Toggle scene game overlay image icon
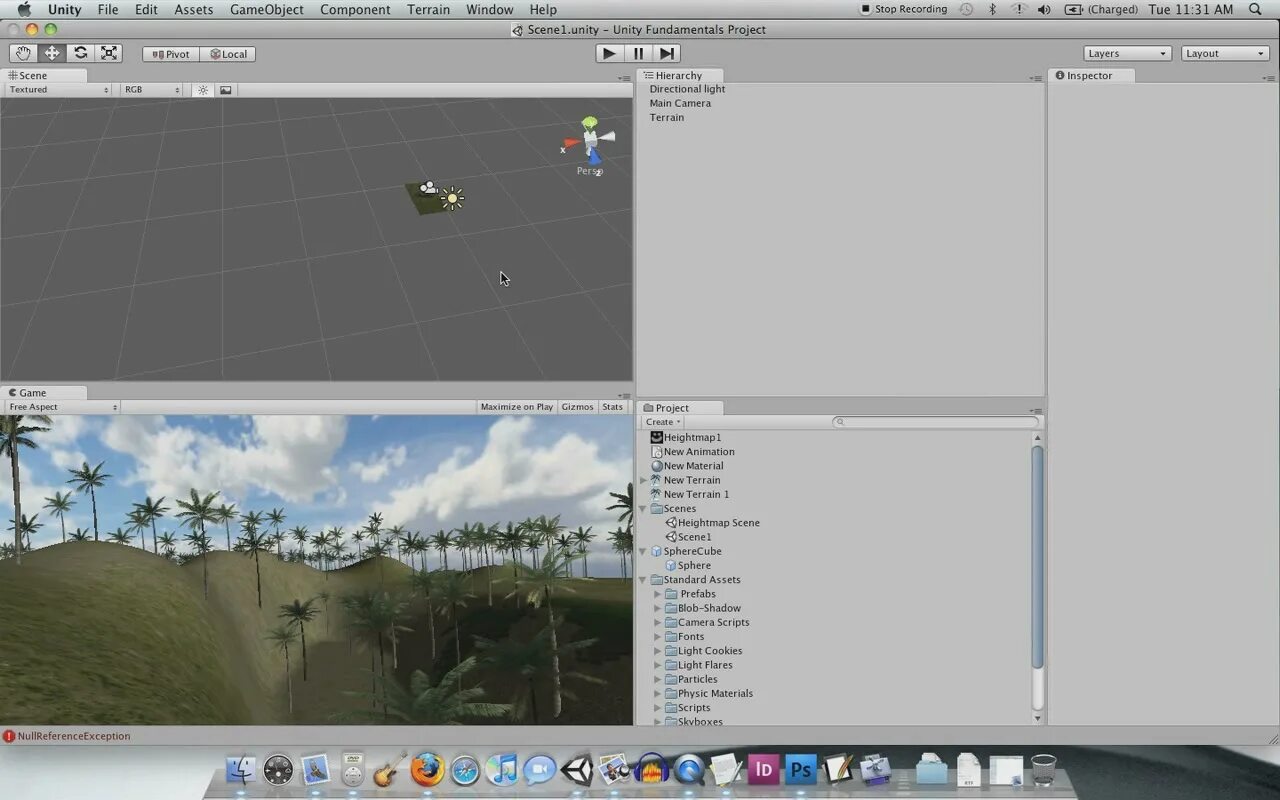 tap(226, 90)
